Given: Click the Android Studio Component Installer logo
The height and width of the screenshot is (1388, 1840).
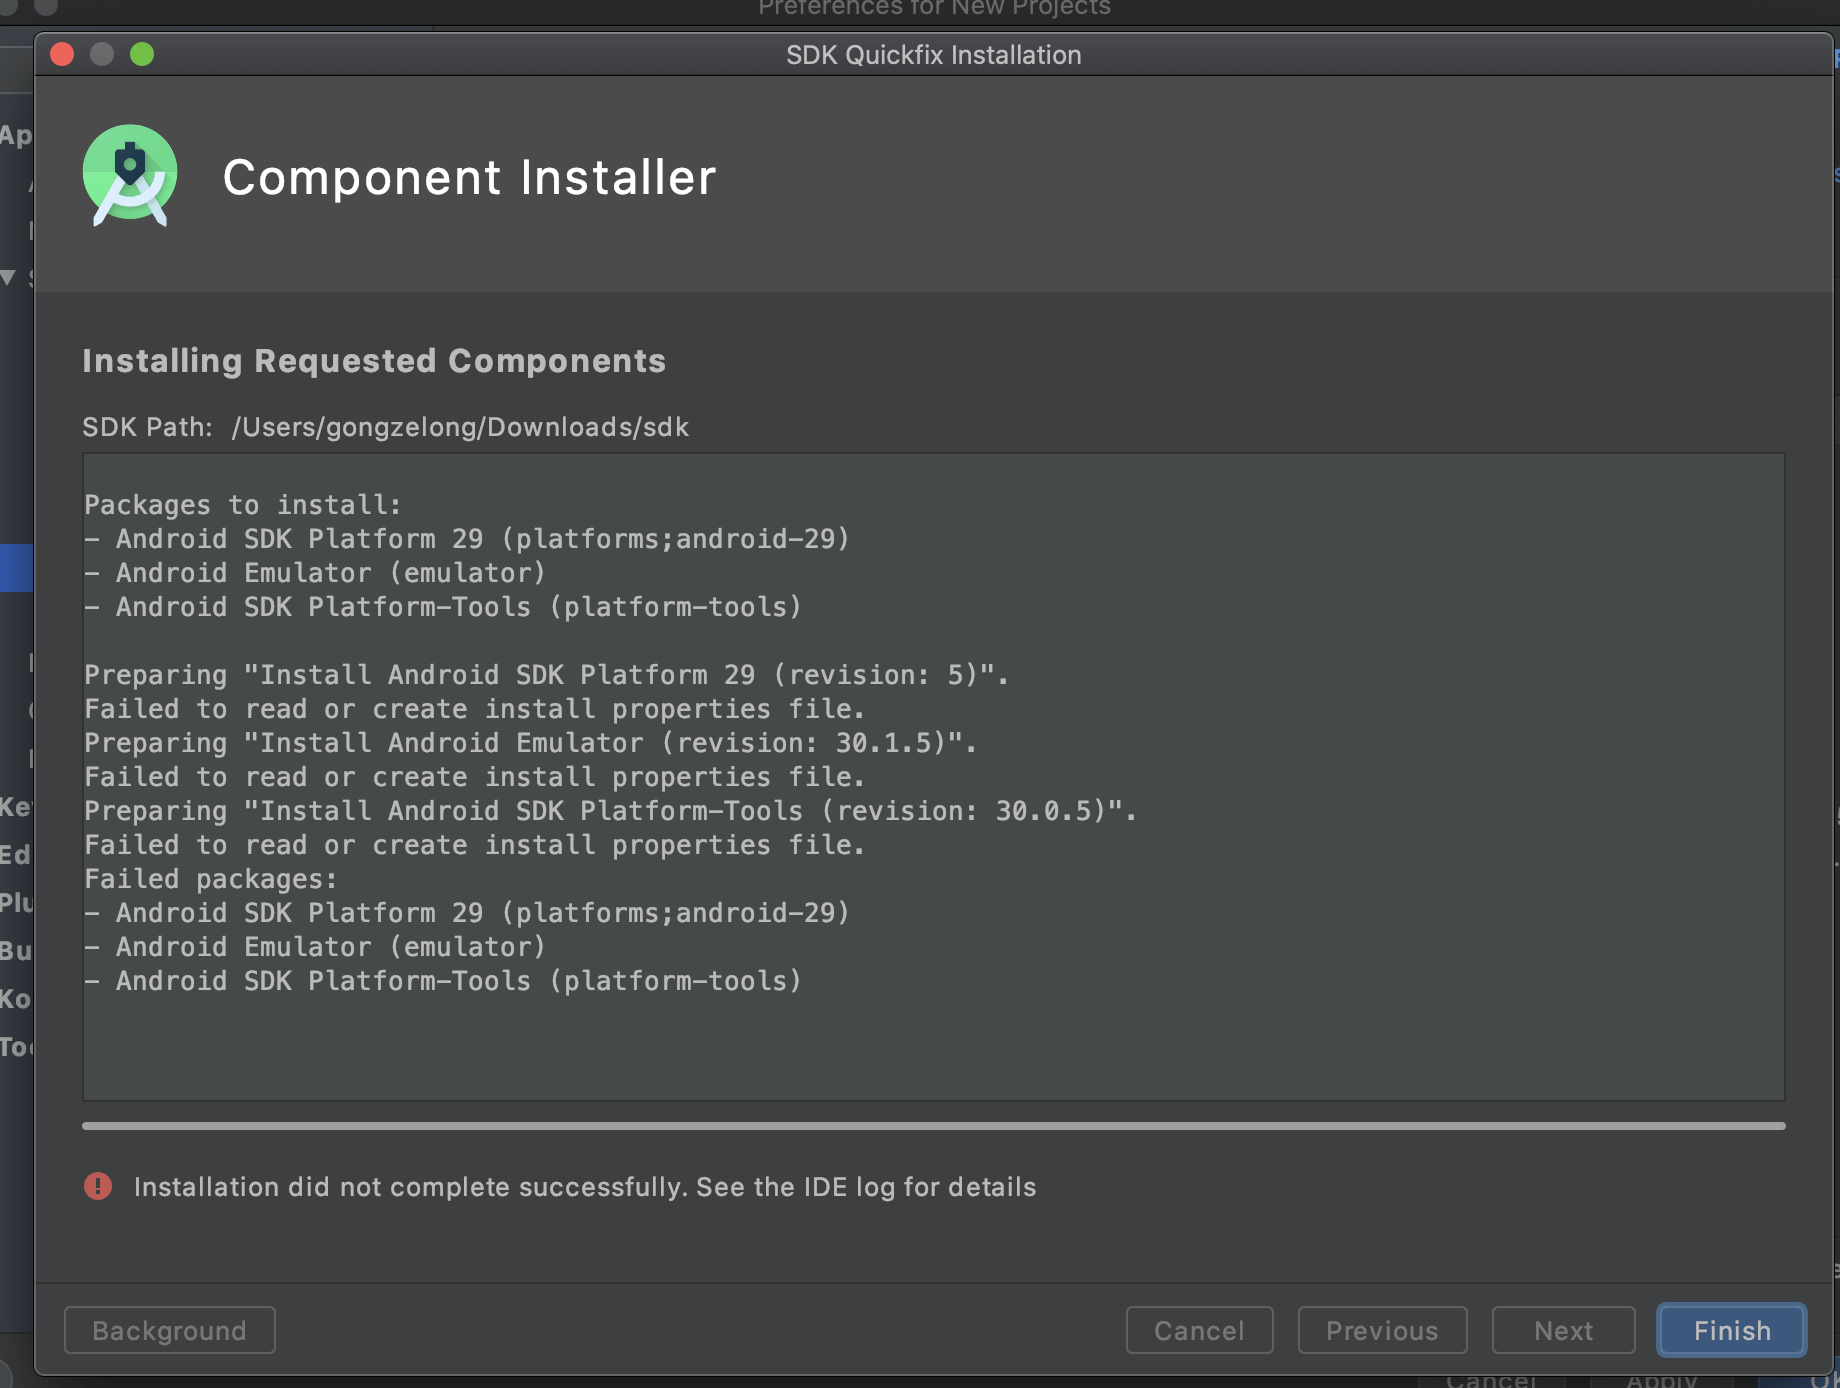Looking at the screenshot, I should (x=130, y=176).
